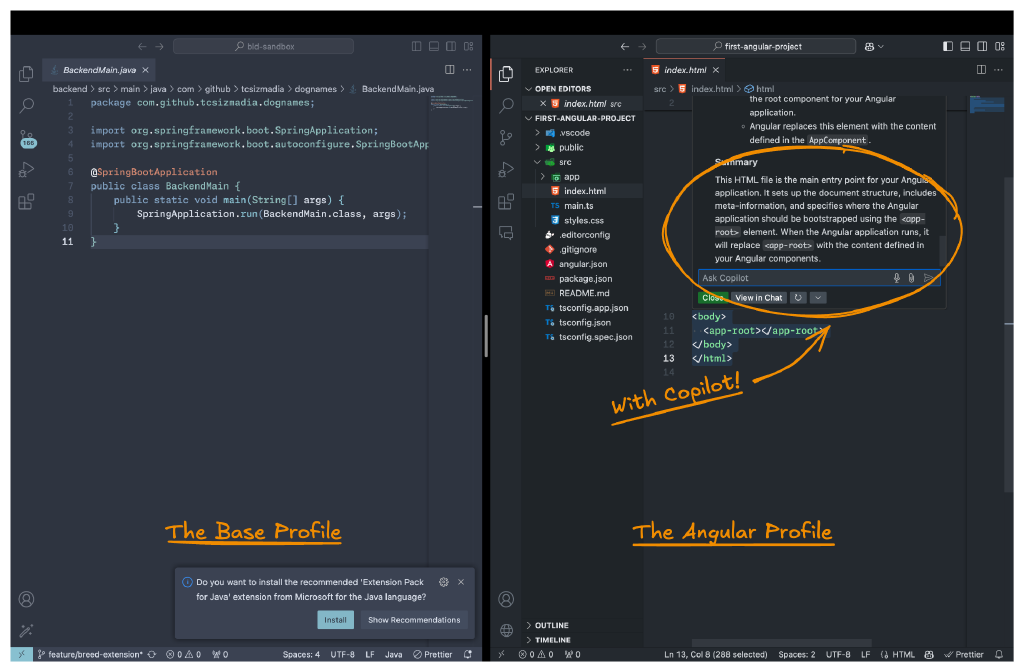Expand the .vscode folder
This screenshot has height=672, width=1024.
pyautogui.click(x=573, y=132)
